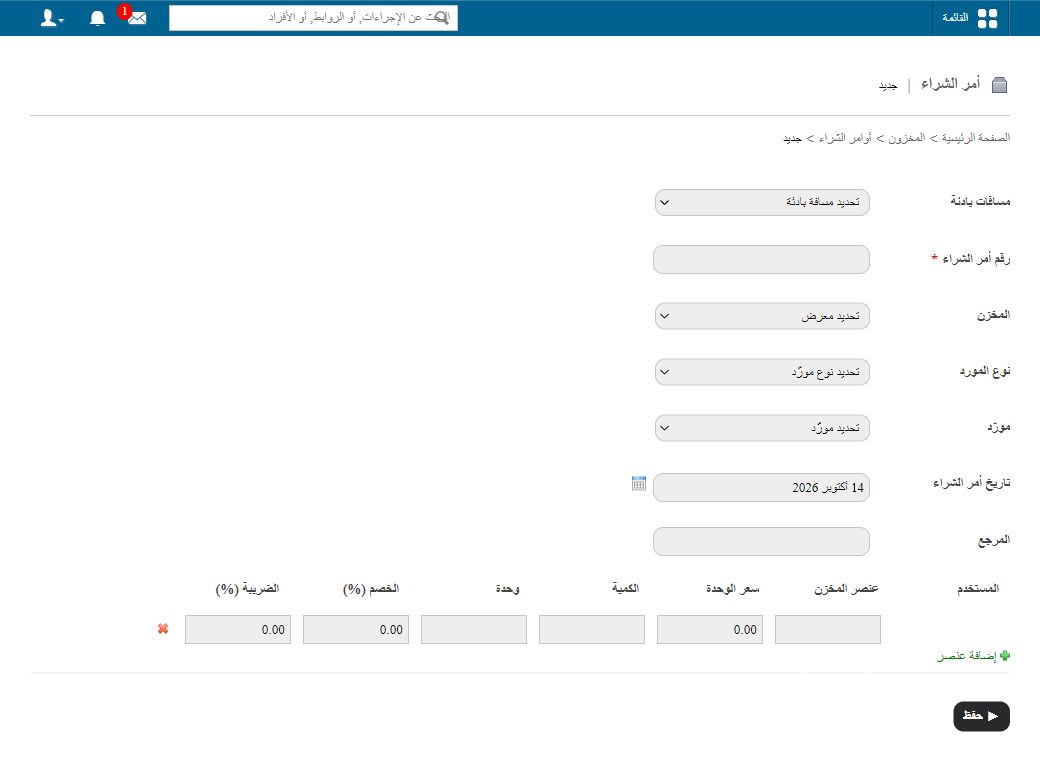Open the مورّد supplier dropdown
1040x771 pixels.
click(762, 428)
